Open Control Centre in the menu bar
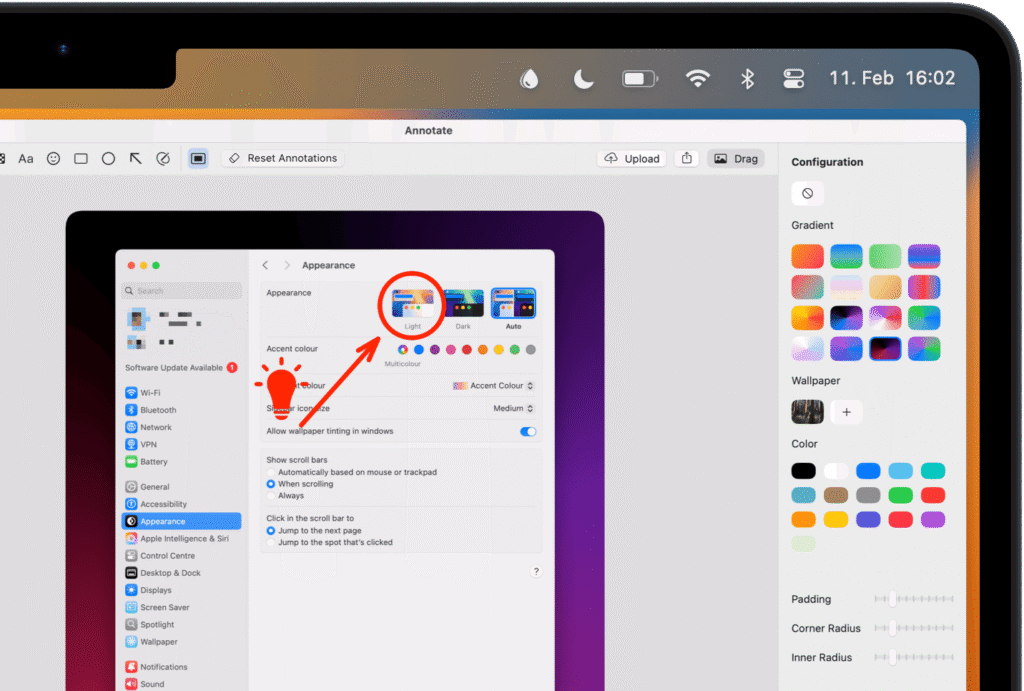Screen dimensions: 1024x691 (793, 78)
